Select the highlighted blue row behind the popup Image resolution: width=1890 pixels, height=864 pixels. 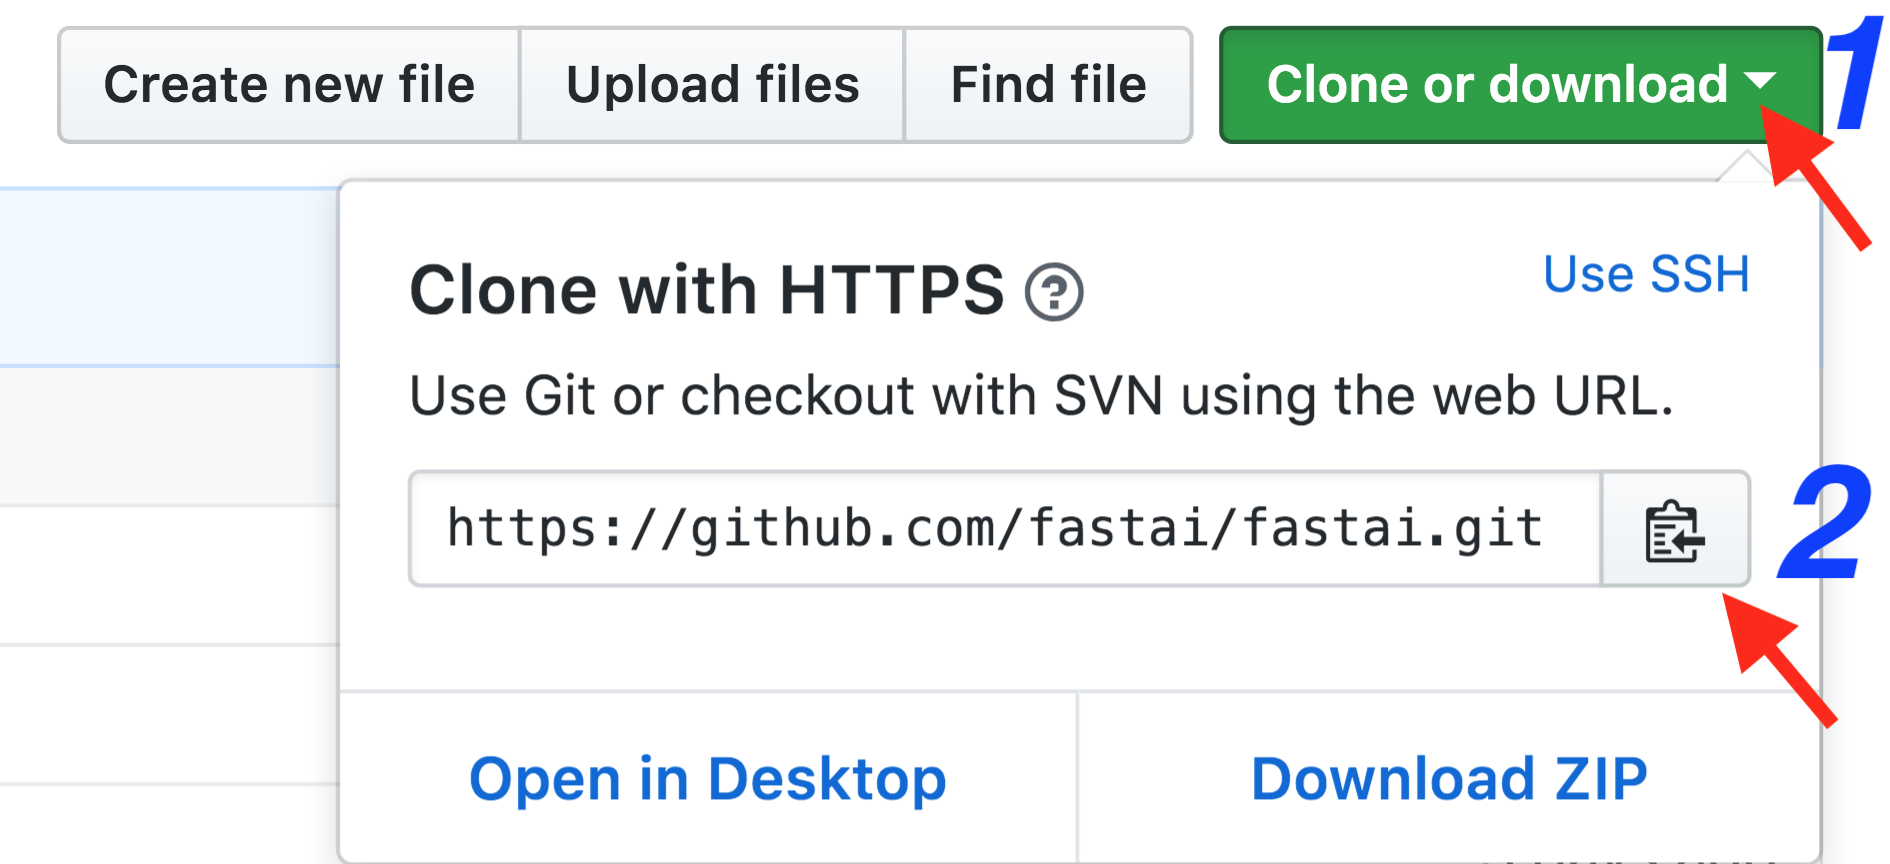pyautogui.click(x=168, y=277)
